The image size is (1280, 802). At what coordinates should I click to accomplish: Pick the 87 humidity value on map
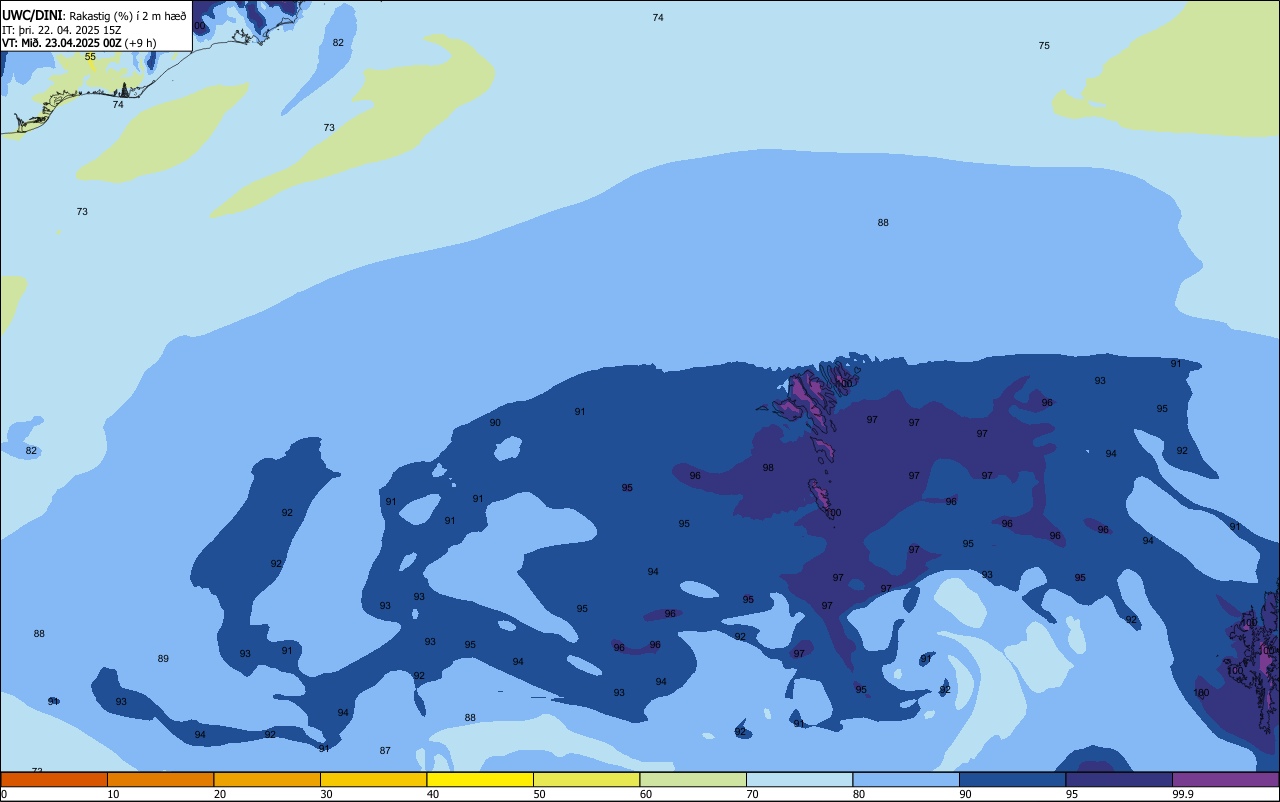pos(385,751)
